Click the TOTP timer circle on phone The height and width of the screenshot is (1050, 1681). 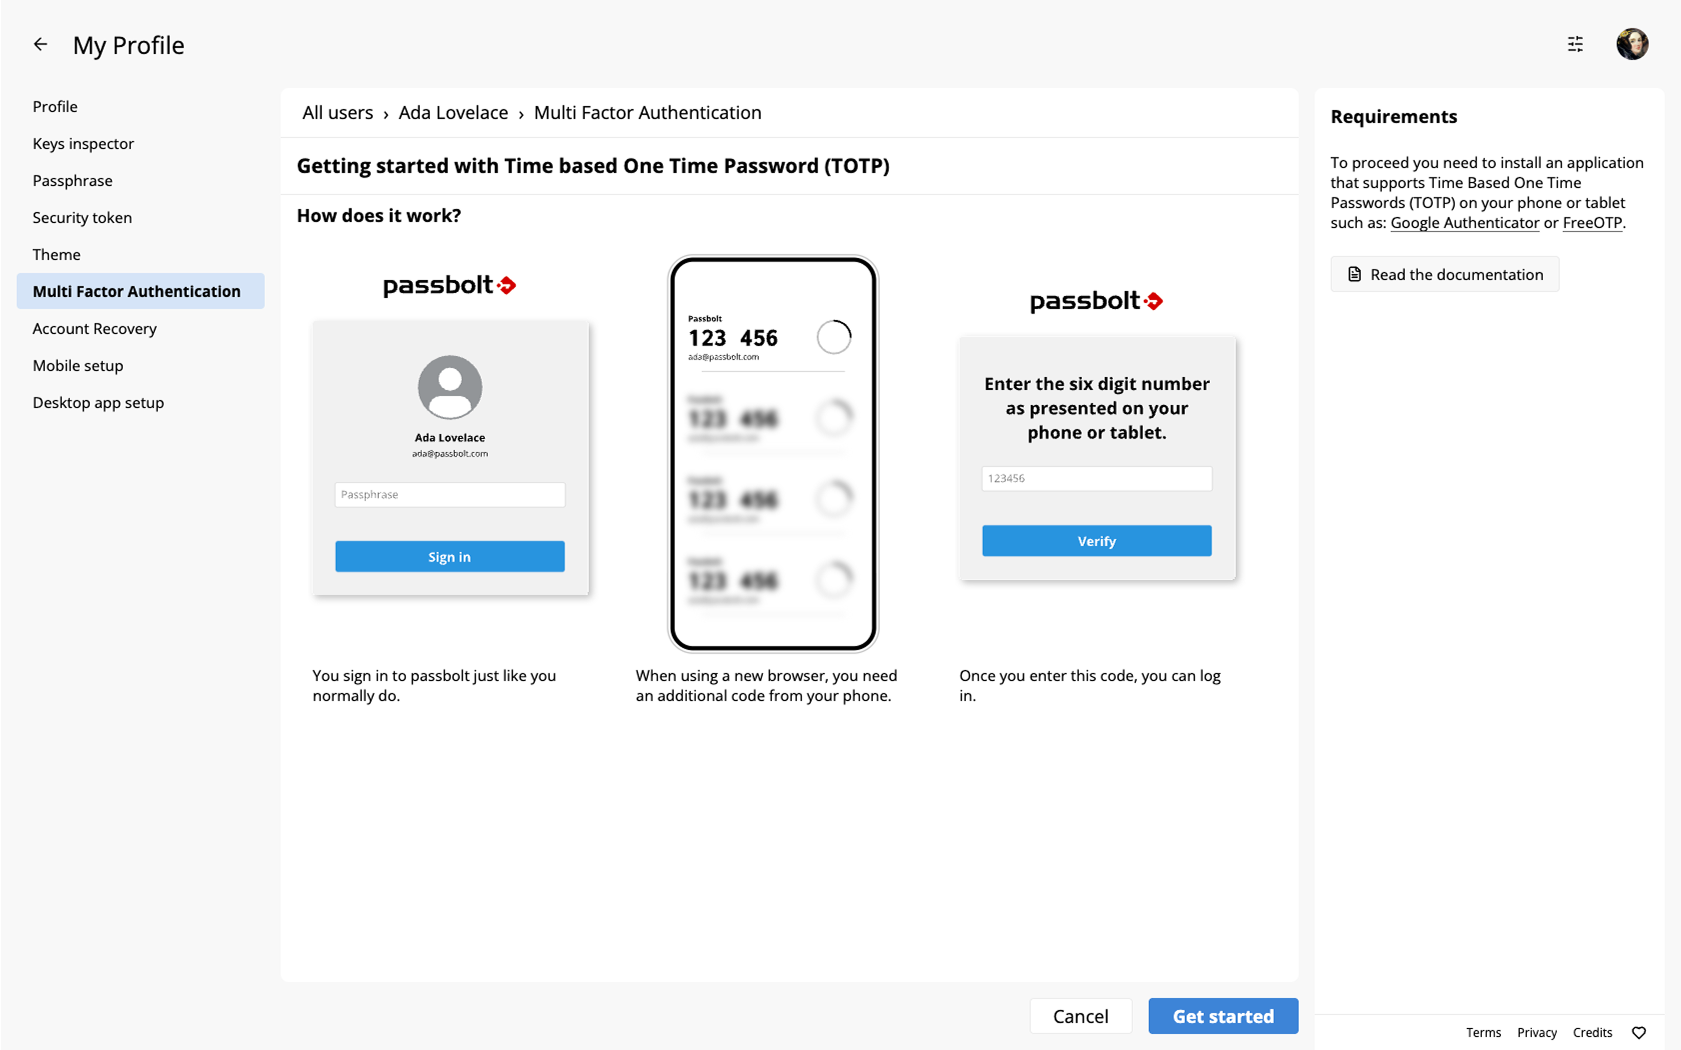(834, 337)
